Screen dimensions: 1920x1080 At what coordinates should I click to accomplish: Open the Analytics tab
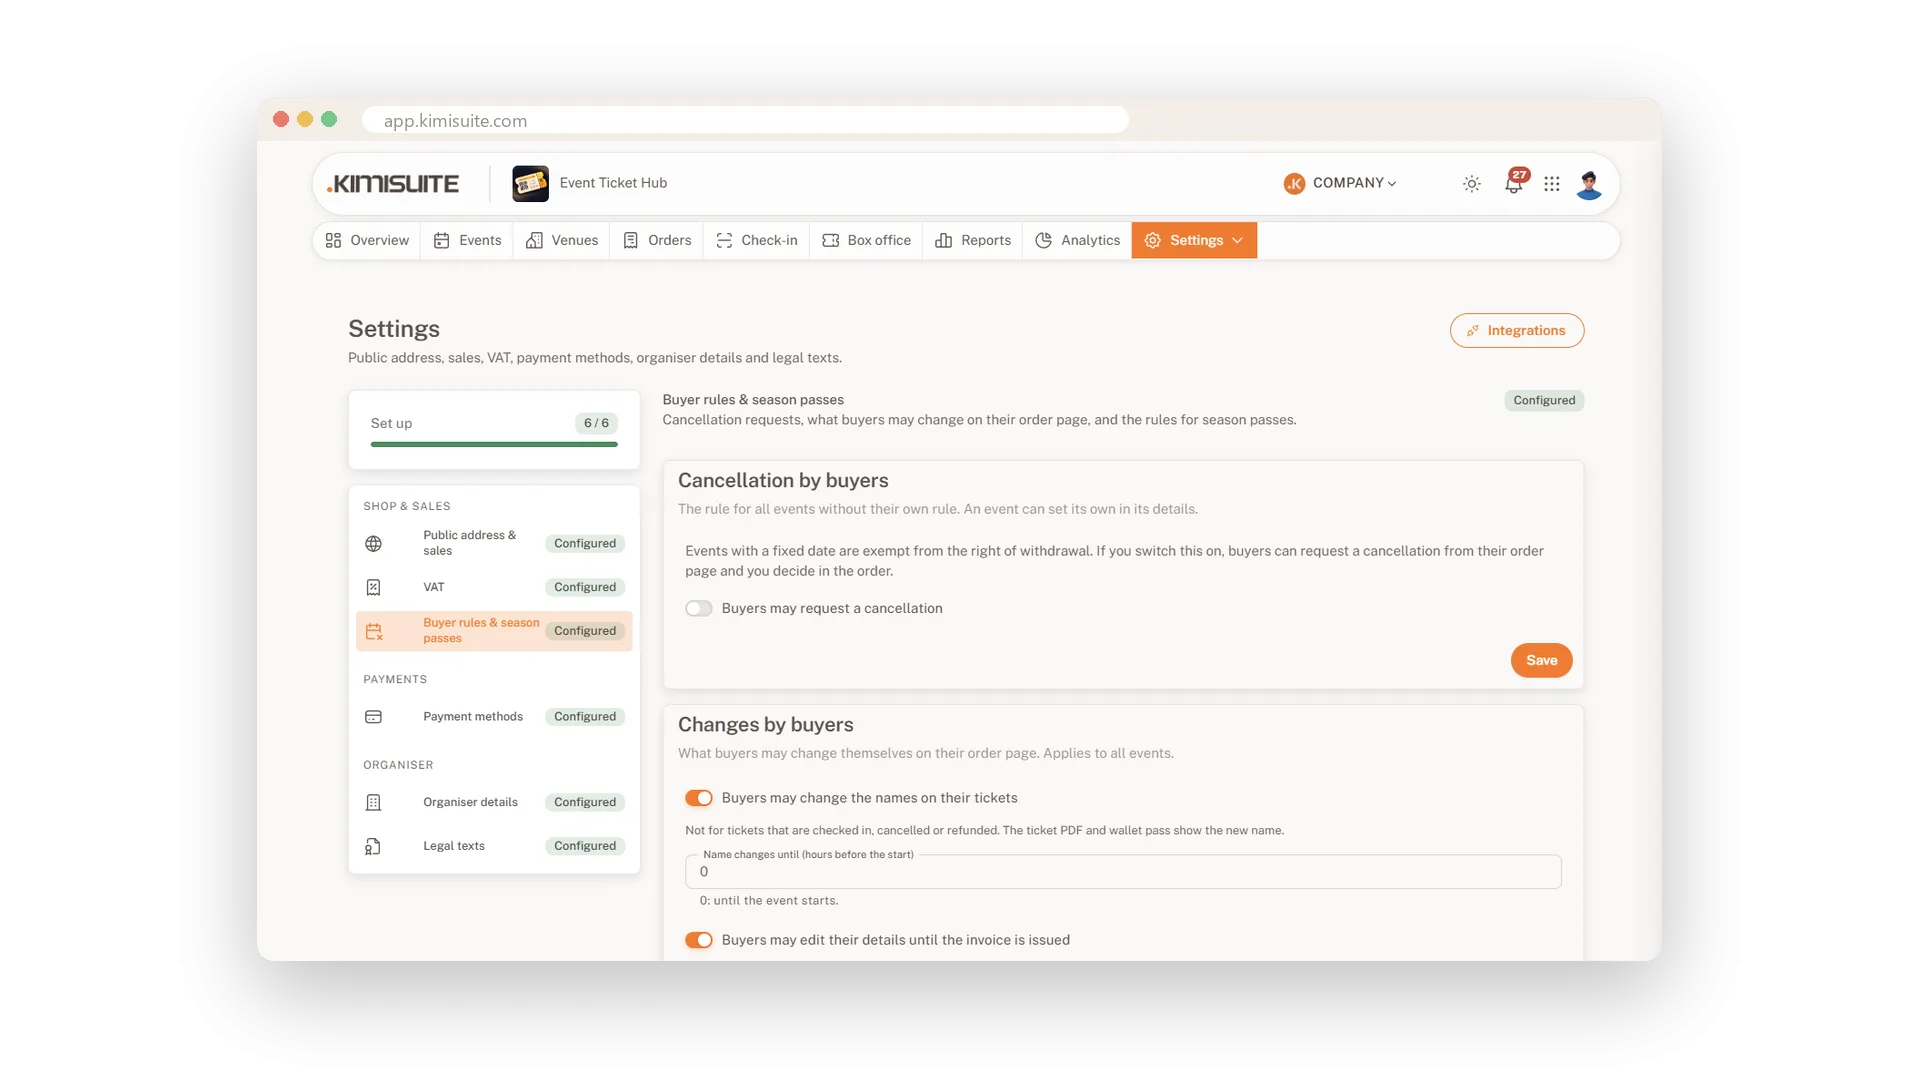[1077, 241]
